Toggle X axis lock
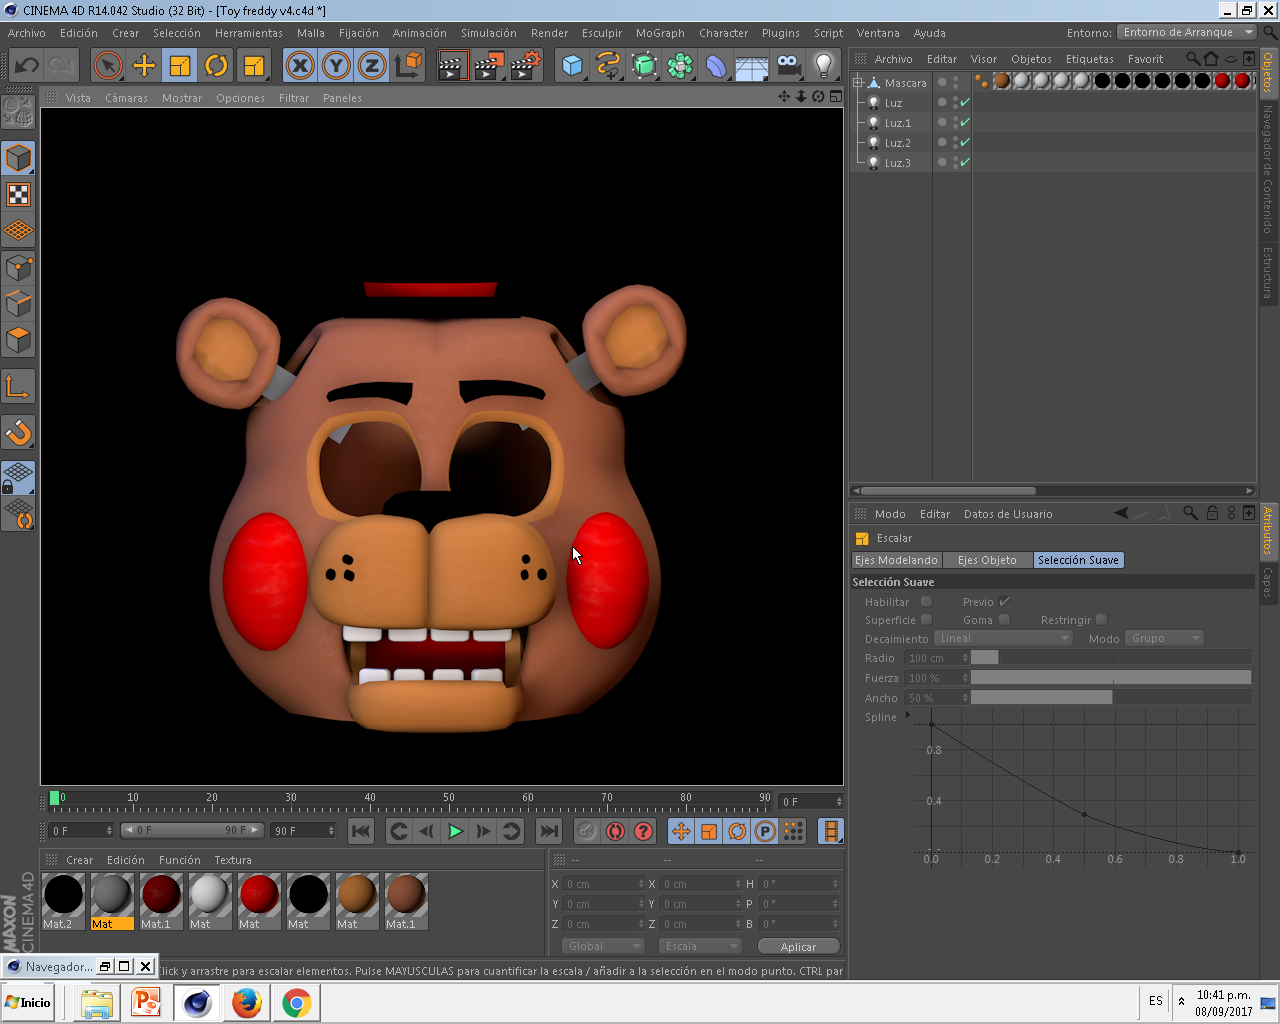The height and width of the screenshot is (1024, 1280). coord(300,66)
